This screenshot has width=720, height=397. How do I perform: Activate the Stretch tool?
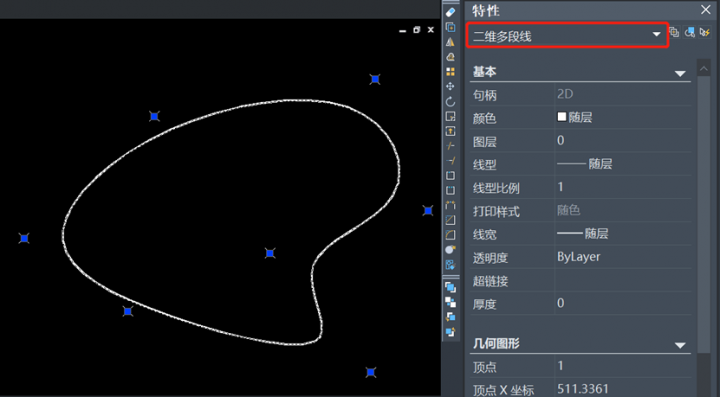[x=450, y=131]
